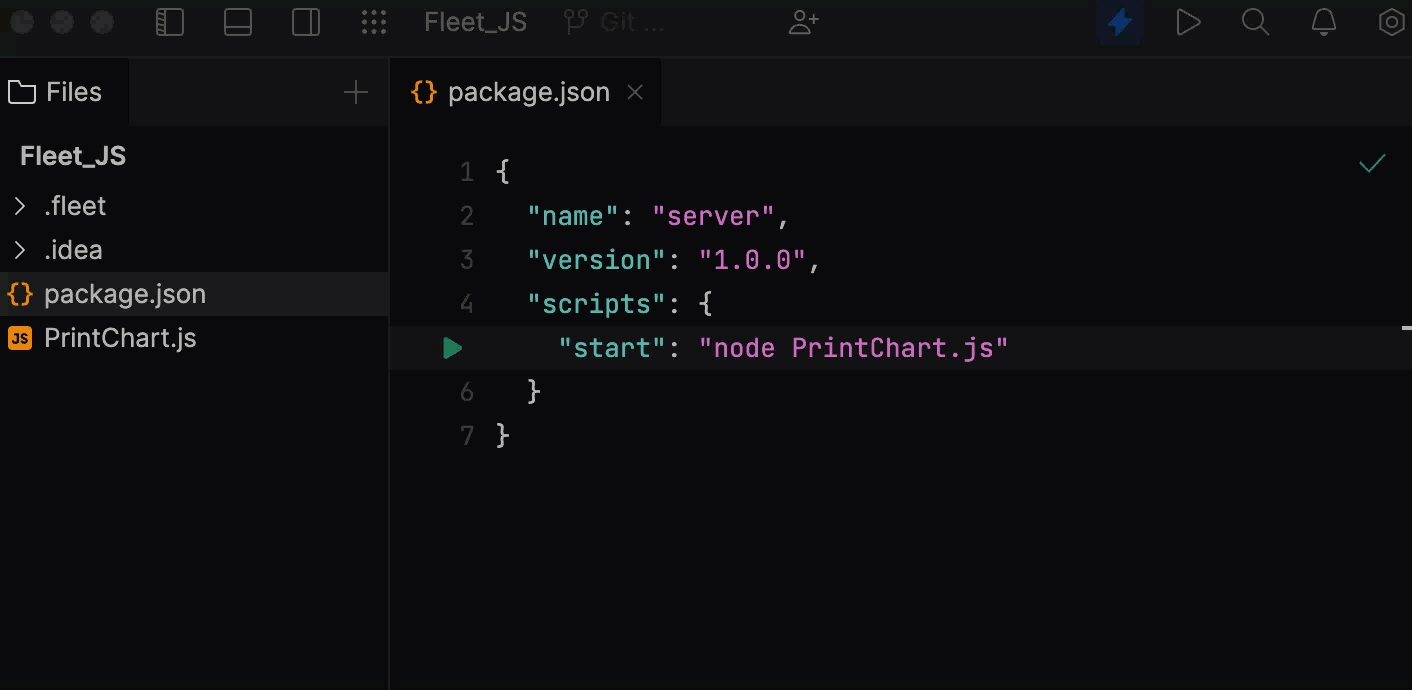Image resolution: width=1412 pixels, height=690 pixels.
Task: Open the search tool
Action: (x=1255, y=22)
